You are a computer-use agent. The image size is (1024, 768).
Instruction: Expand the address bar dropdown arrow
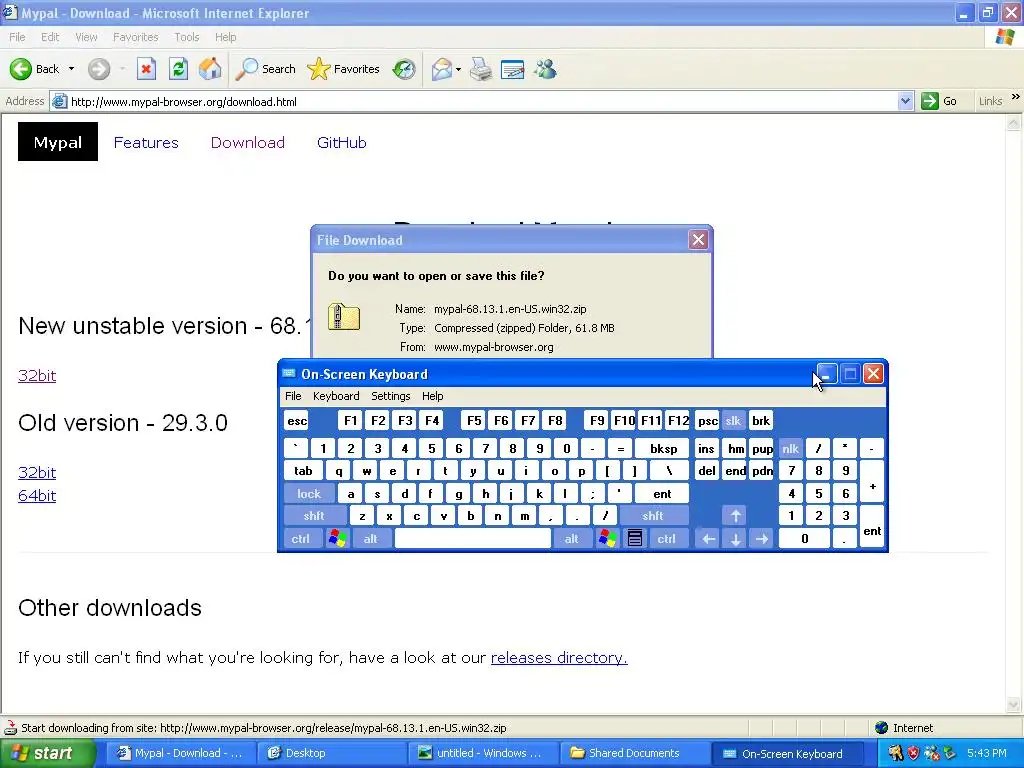pos(905,101)
